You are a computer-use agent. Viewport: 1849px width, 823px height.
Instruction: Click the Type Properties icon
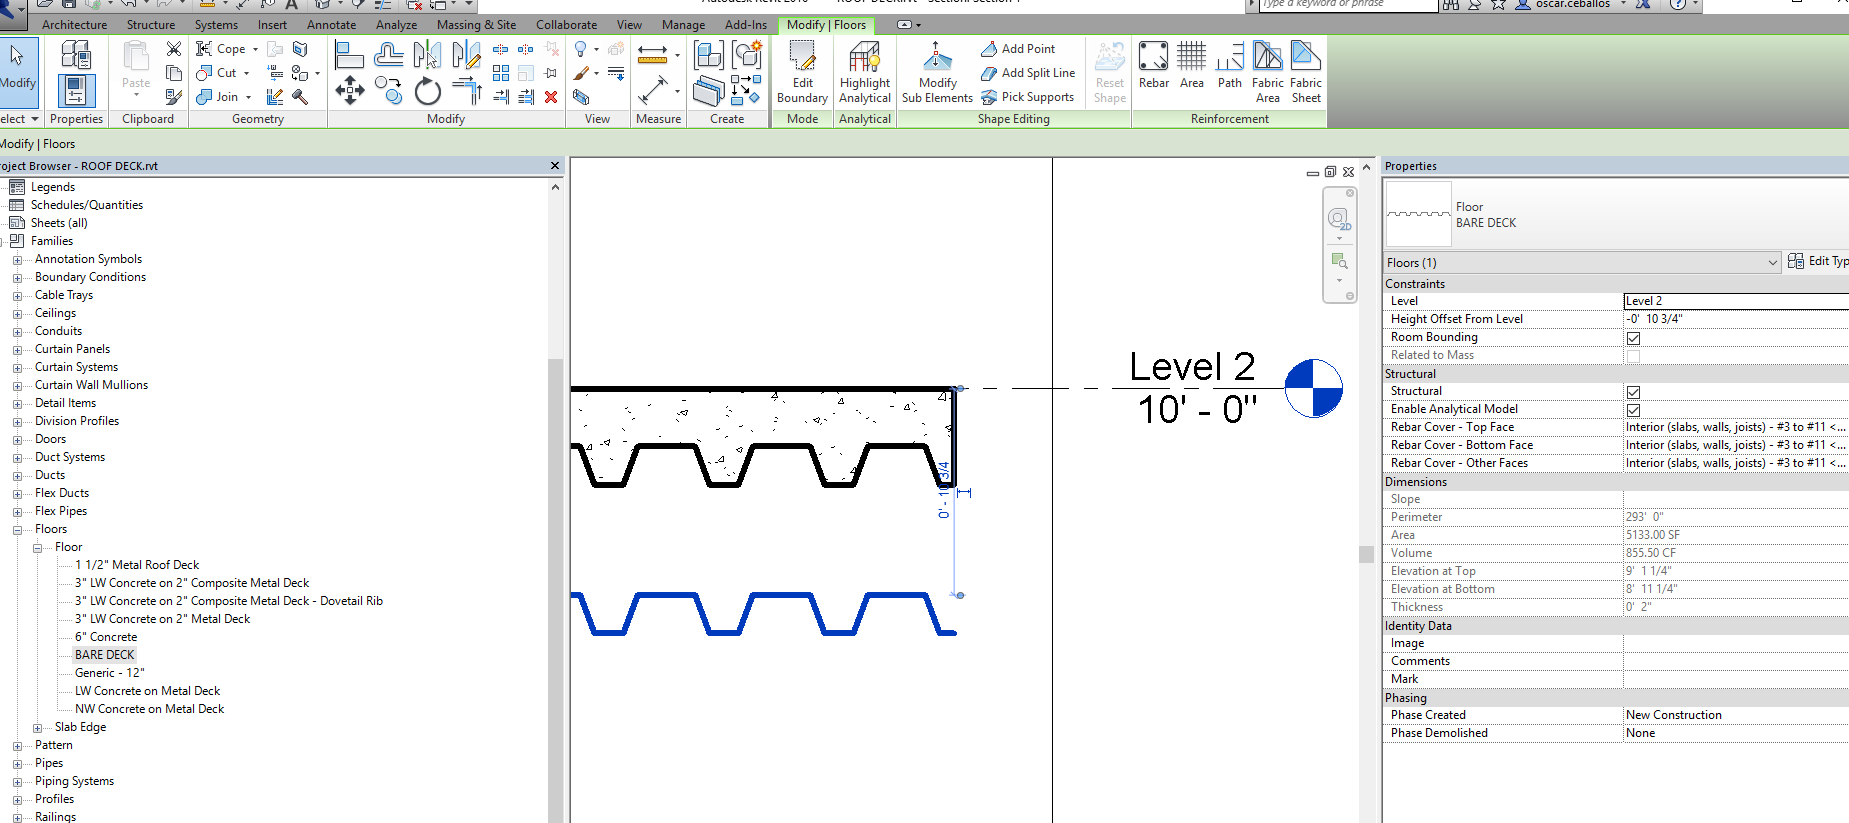[x=76, y=55]
